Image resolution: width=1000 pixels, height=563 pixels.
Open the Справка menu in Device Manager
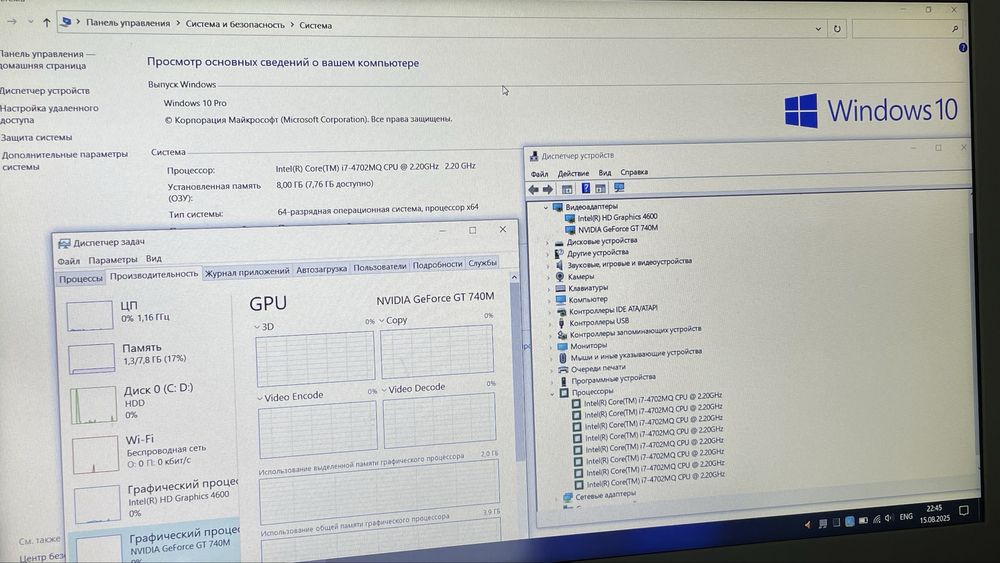(634, 172)
